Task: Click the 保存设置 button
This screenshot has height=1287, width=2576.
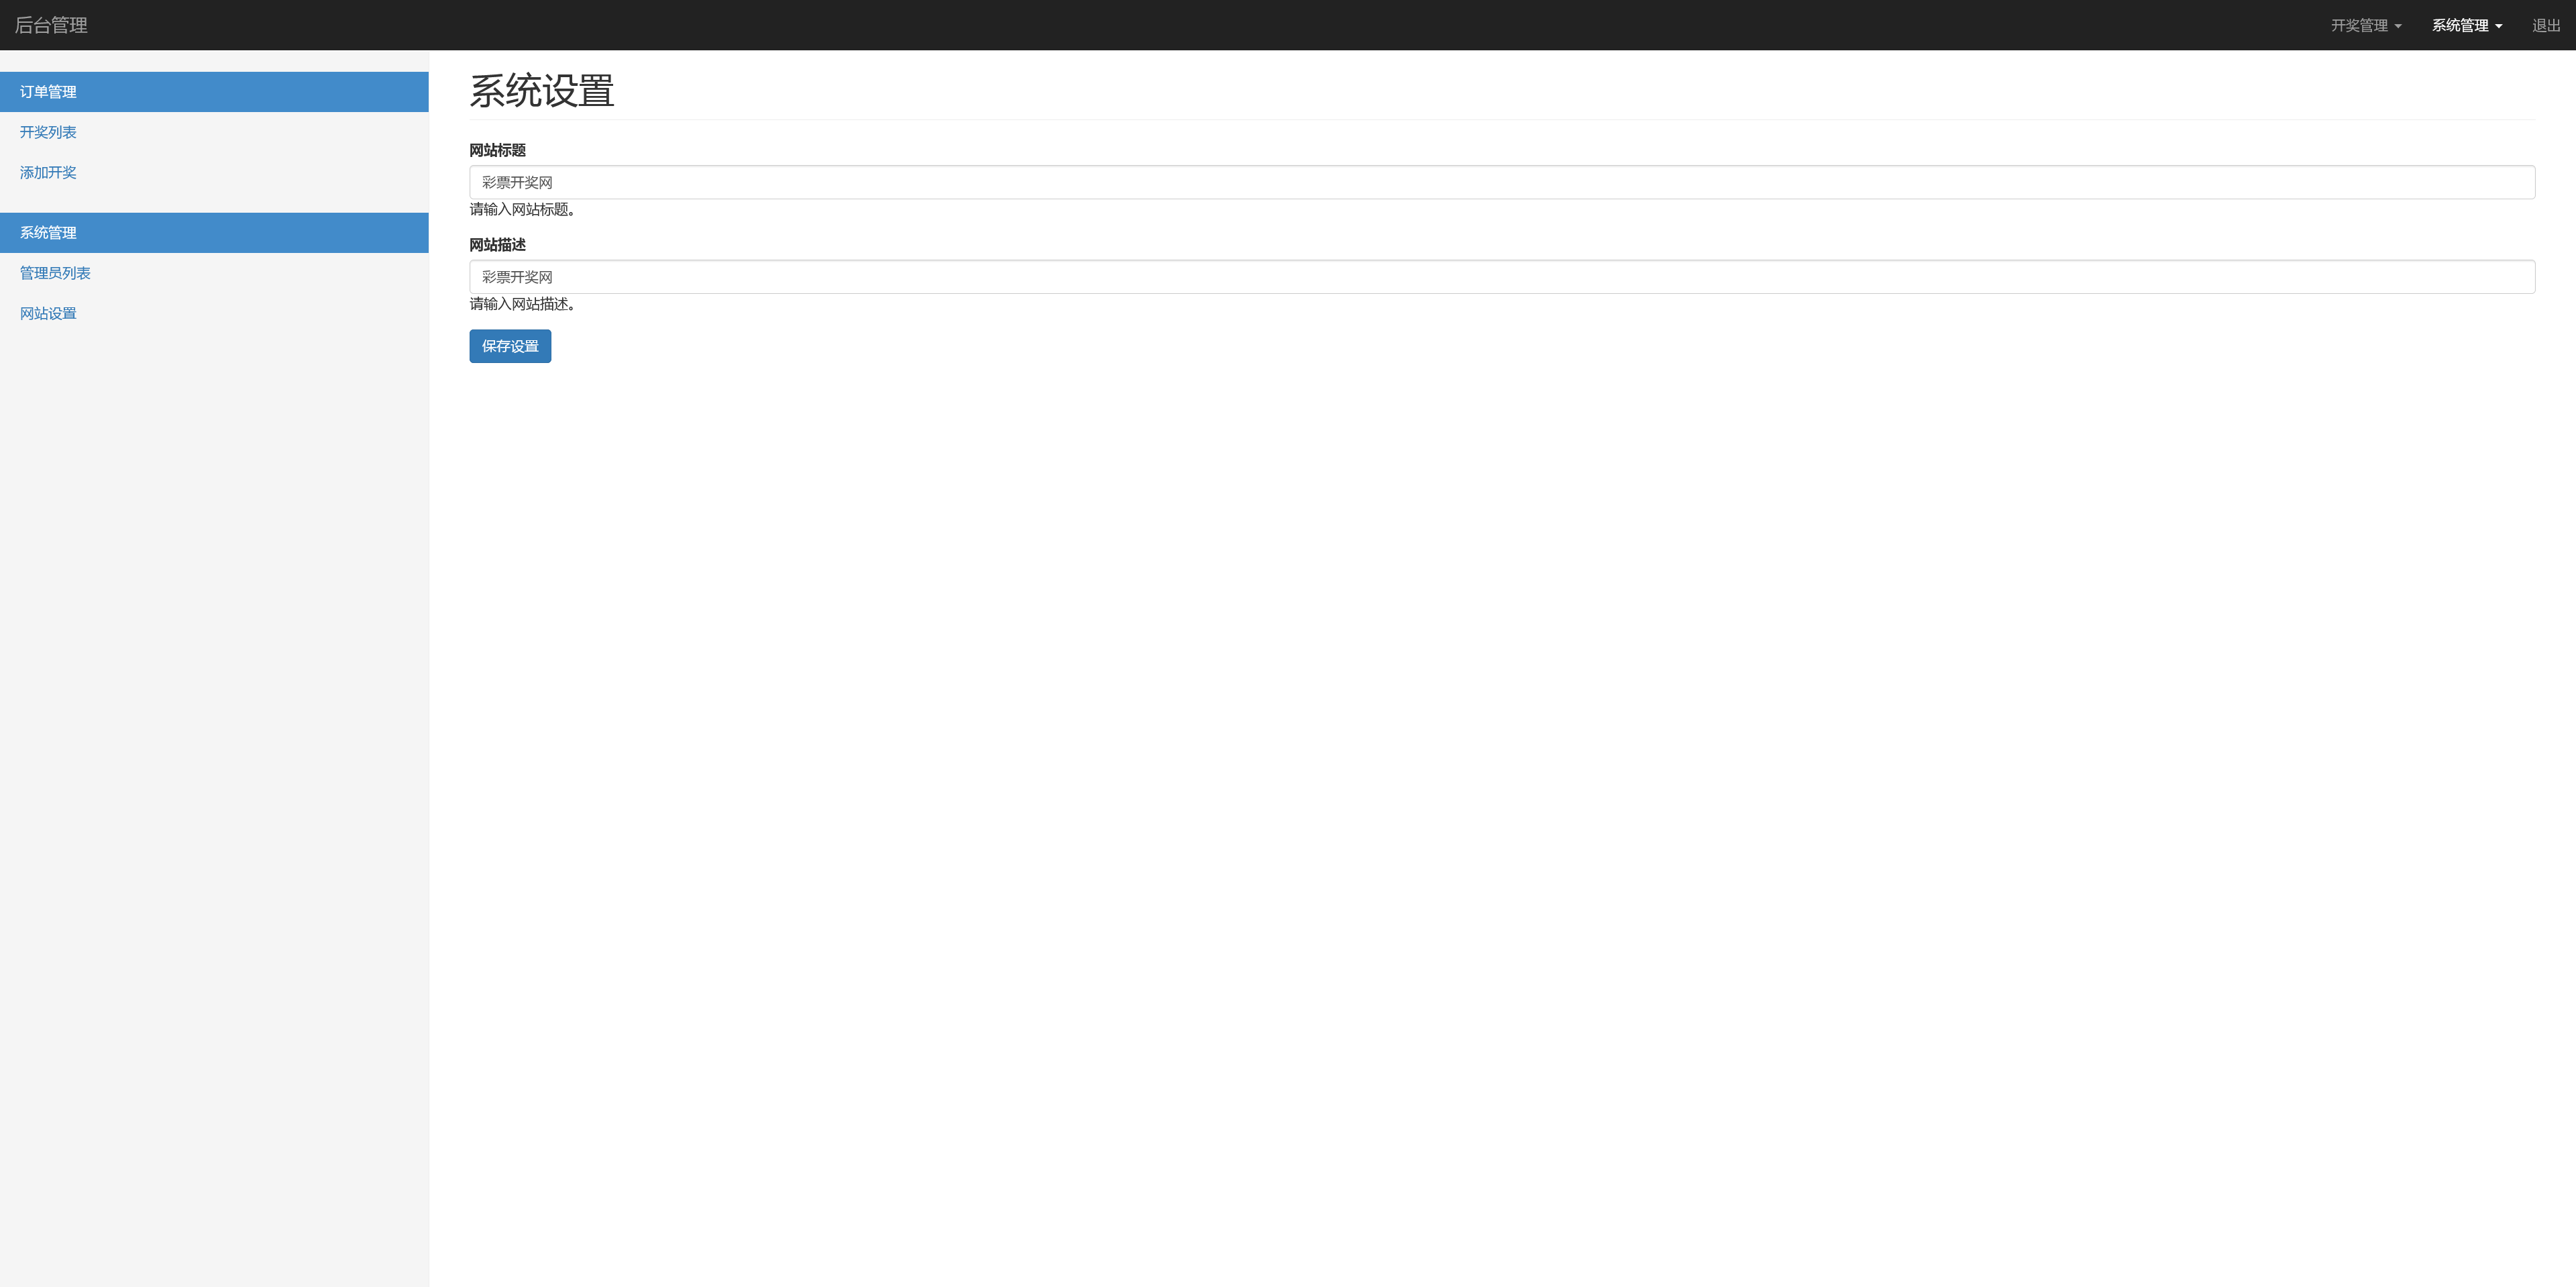Action: tap(510, 346)
